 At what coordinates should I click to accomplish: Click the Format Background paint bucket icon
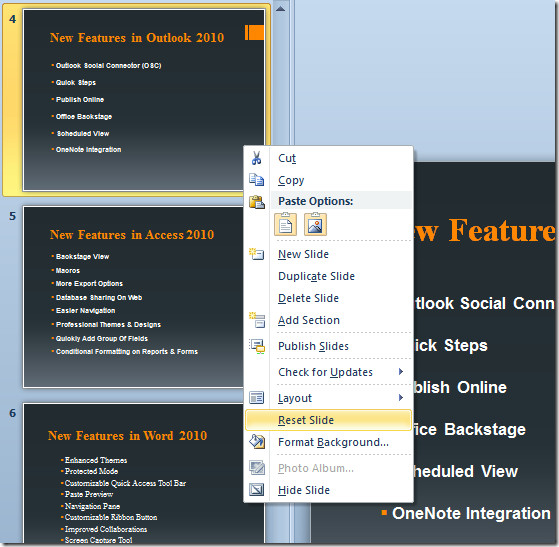tap(257, 441)
